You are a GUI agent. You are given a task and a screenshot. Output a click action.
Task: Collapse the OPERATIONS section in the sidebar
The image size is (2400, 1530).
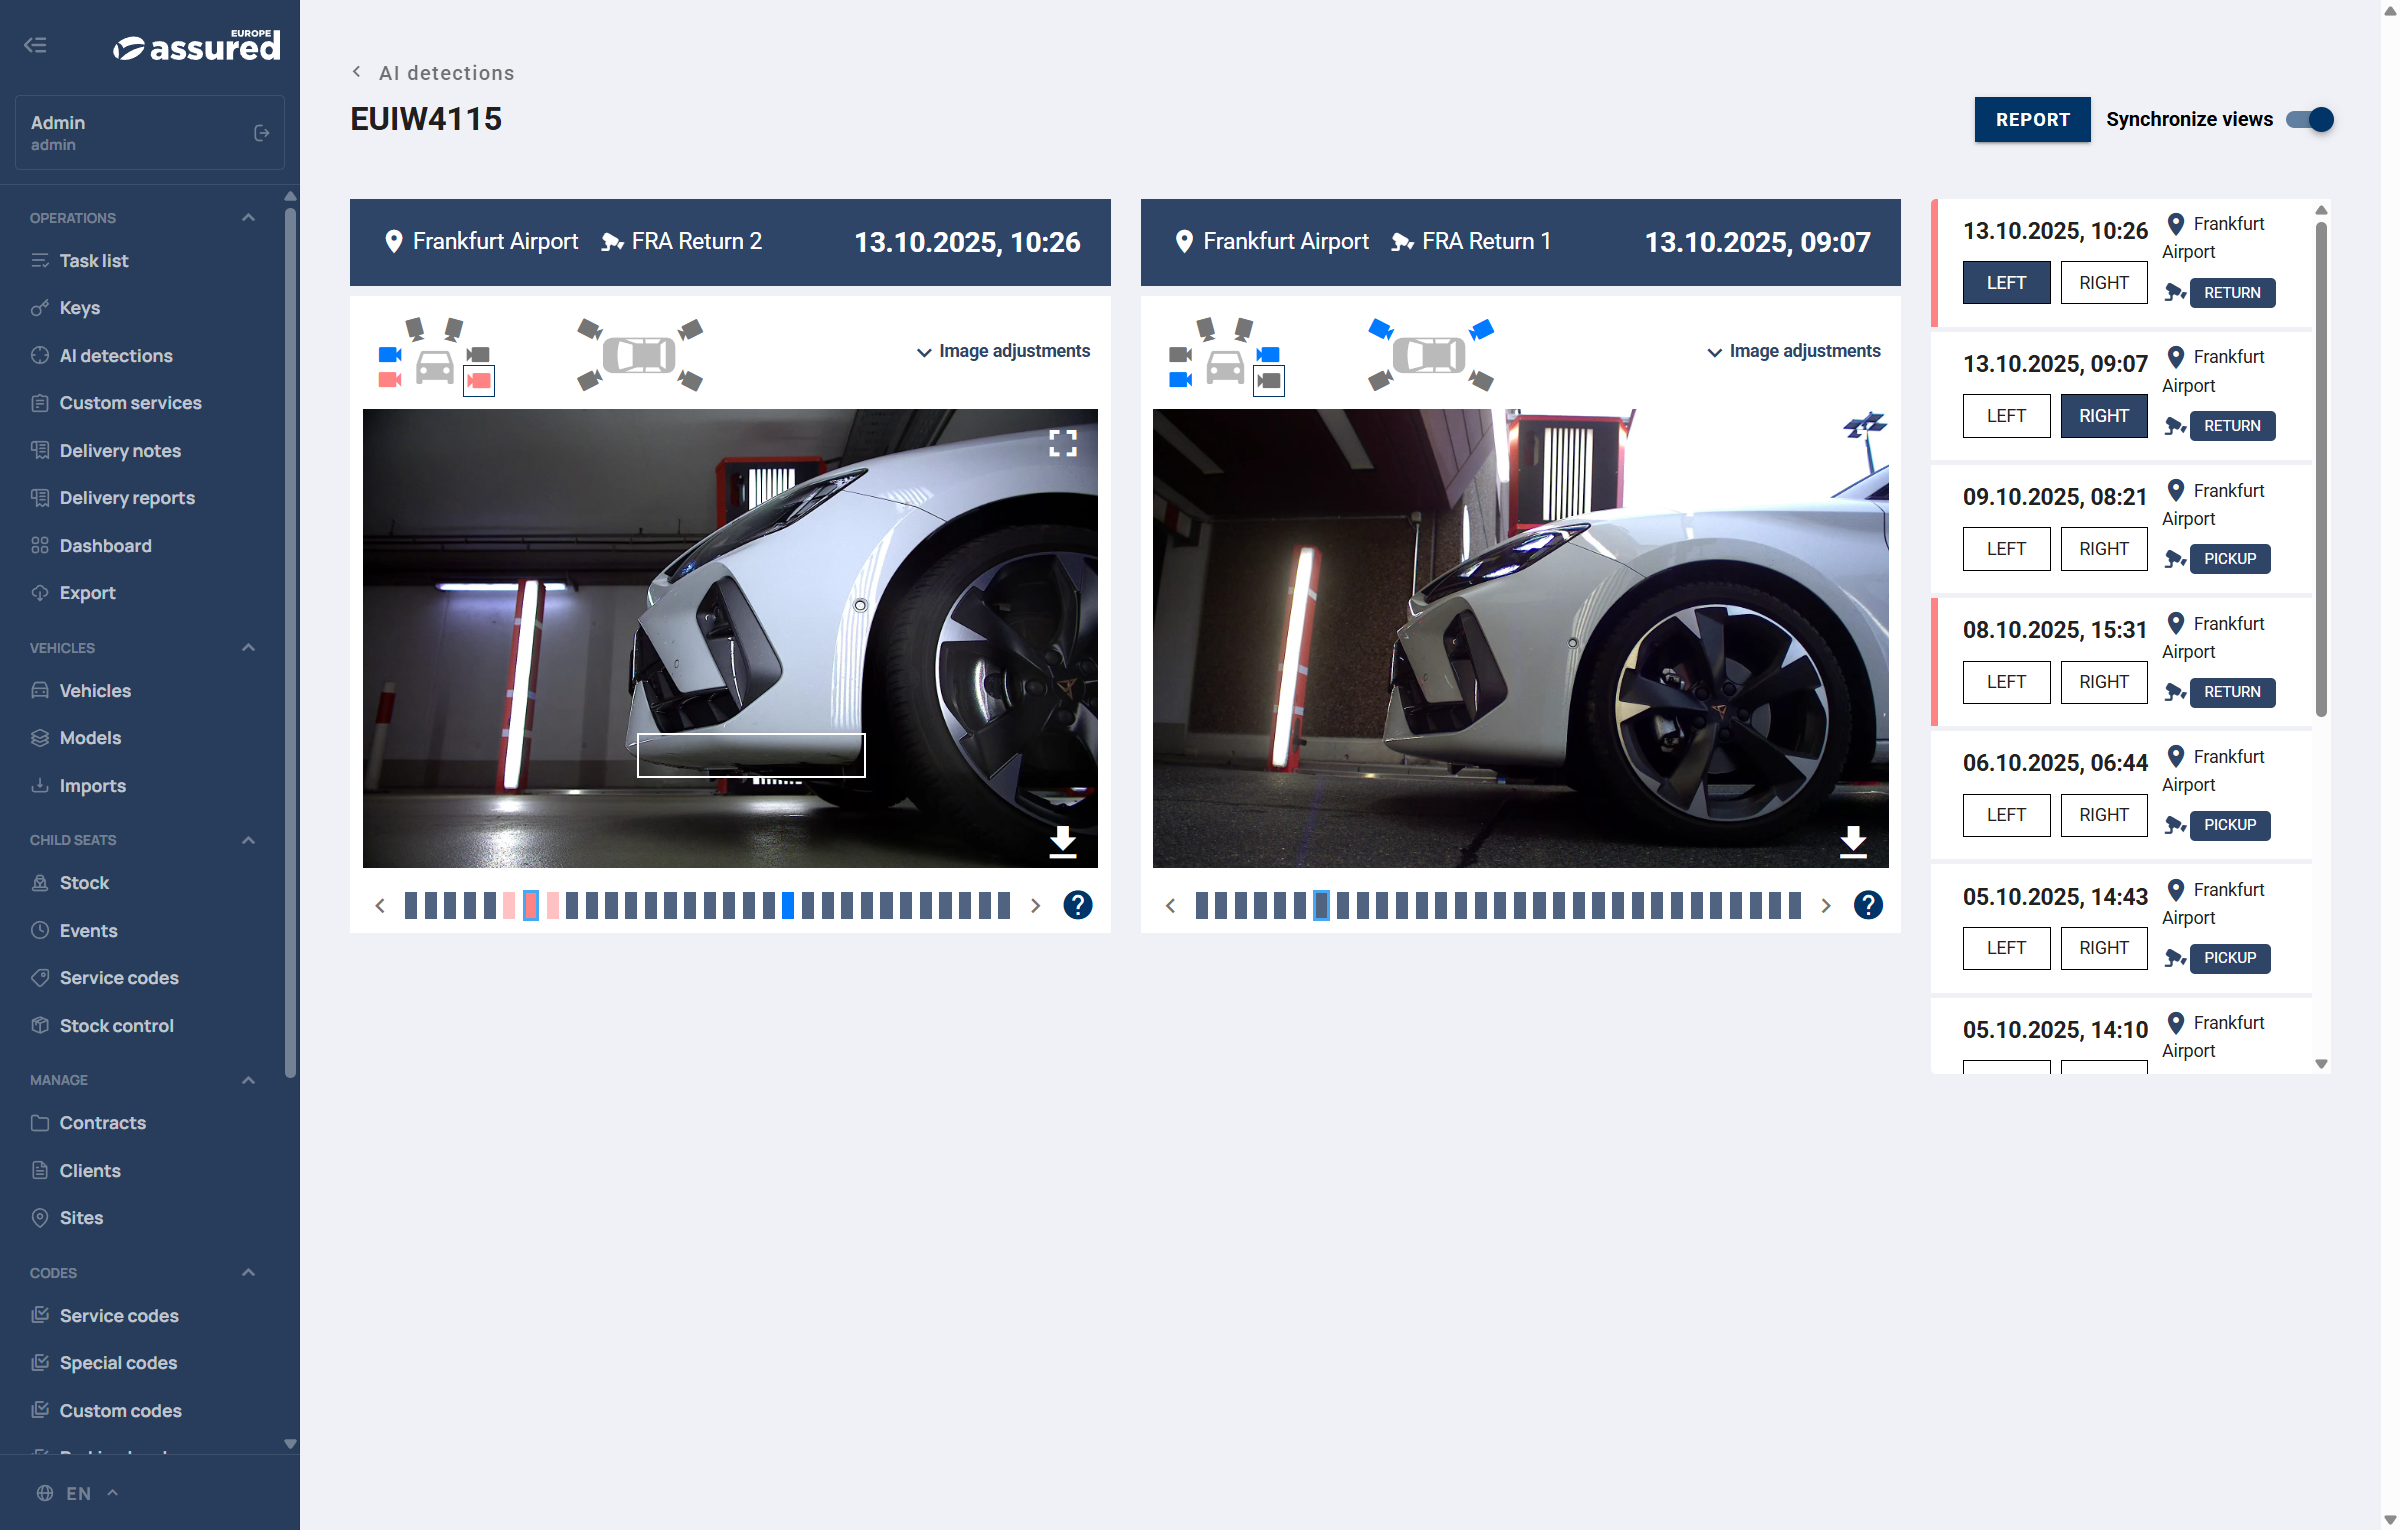pos(248,217)
